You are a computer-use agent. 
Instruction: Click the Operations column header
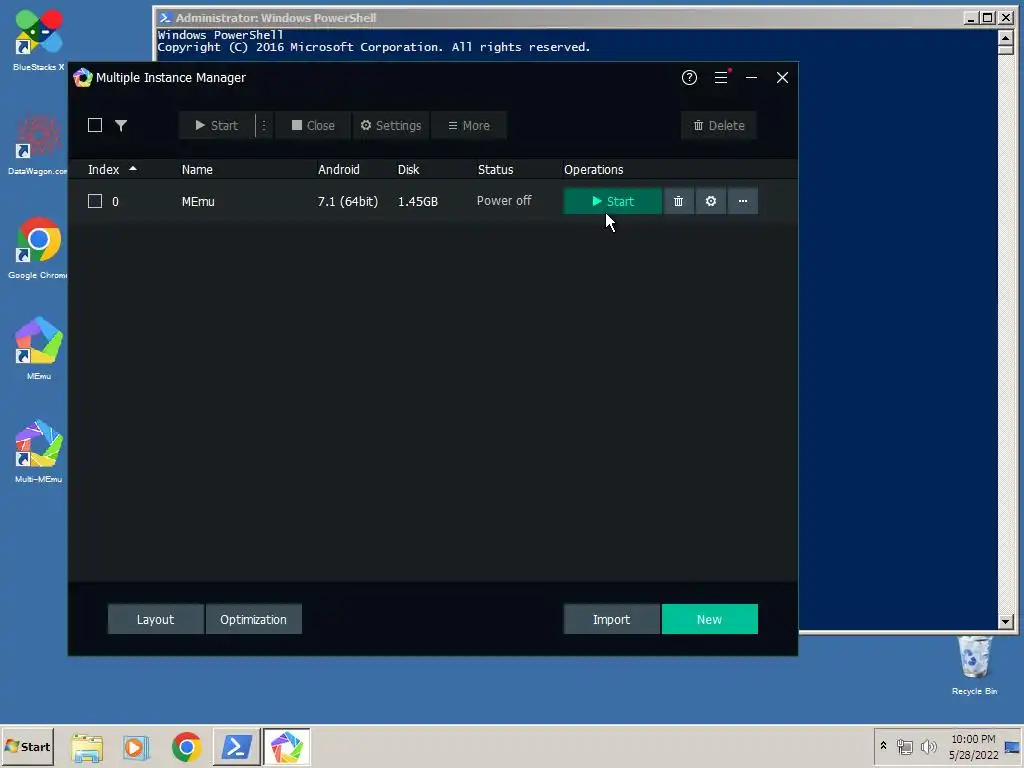(594, 169)
